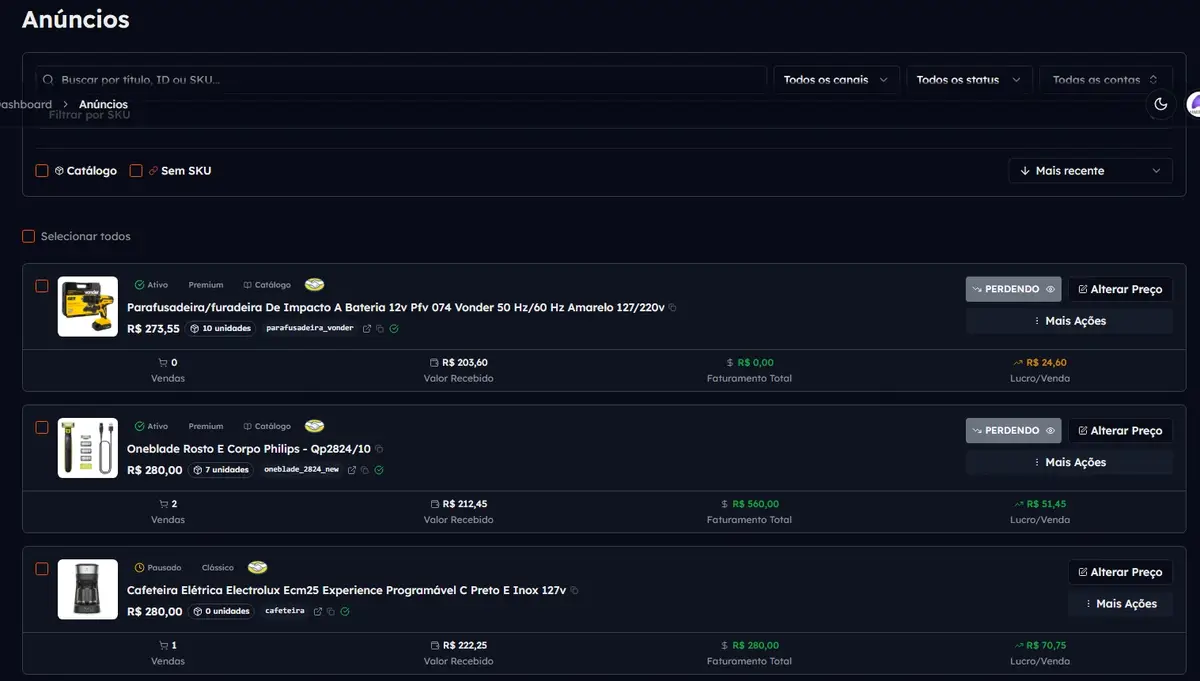Image resolution: width=1200 pixels, height=681 pixels.
Task: Click the 7 unidades stock badge
Action: click(220, 470)
